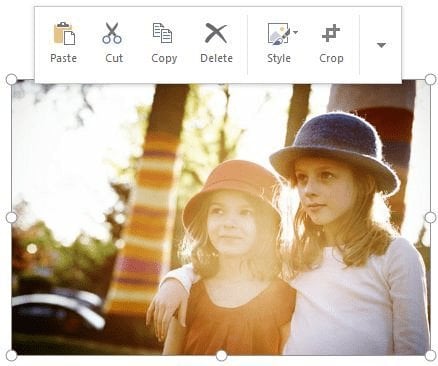Delete the selected picture with X icon

(216, 33)
